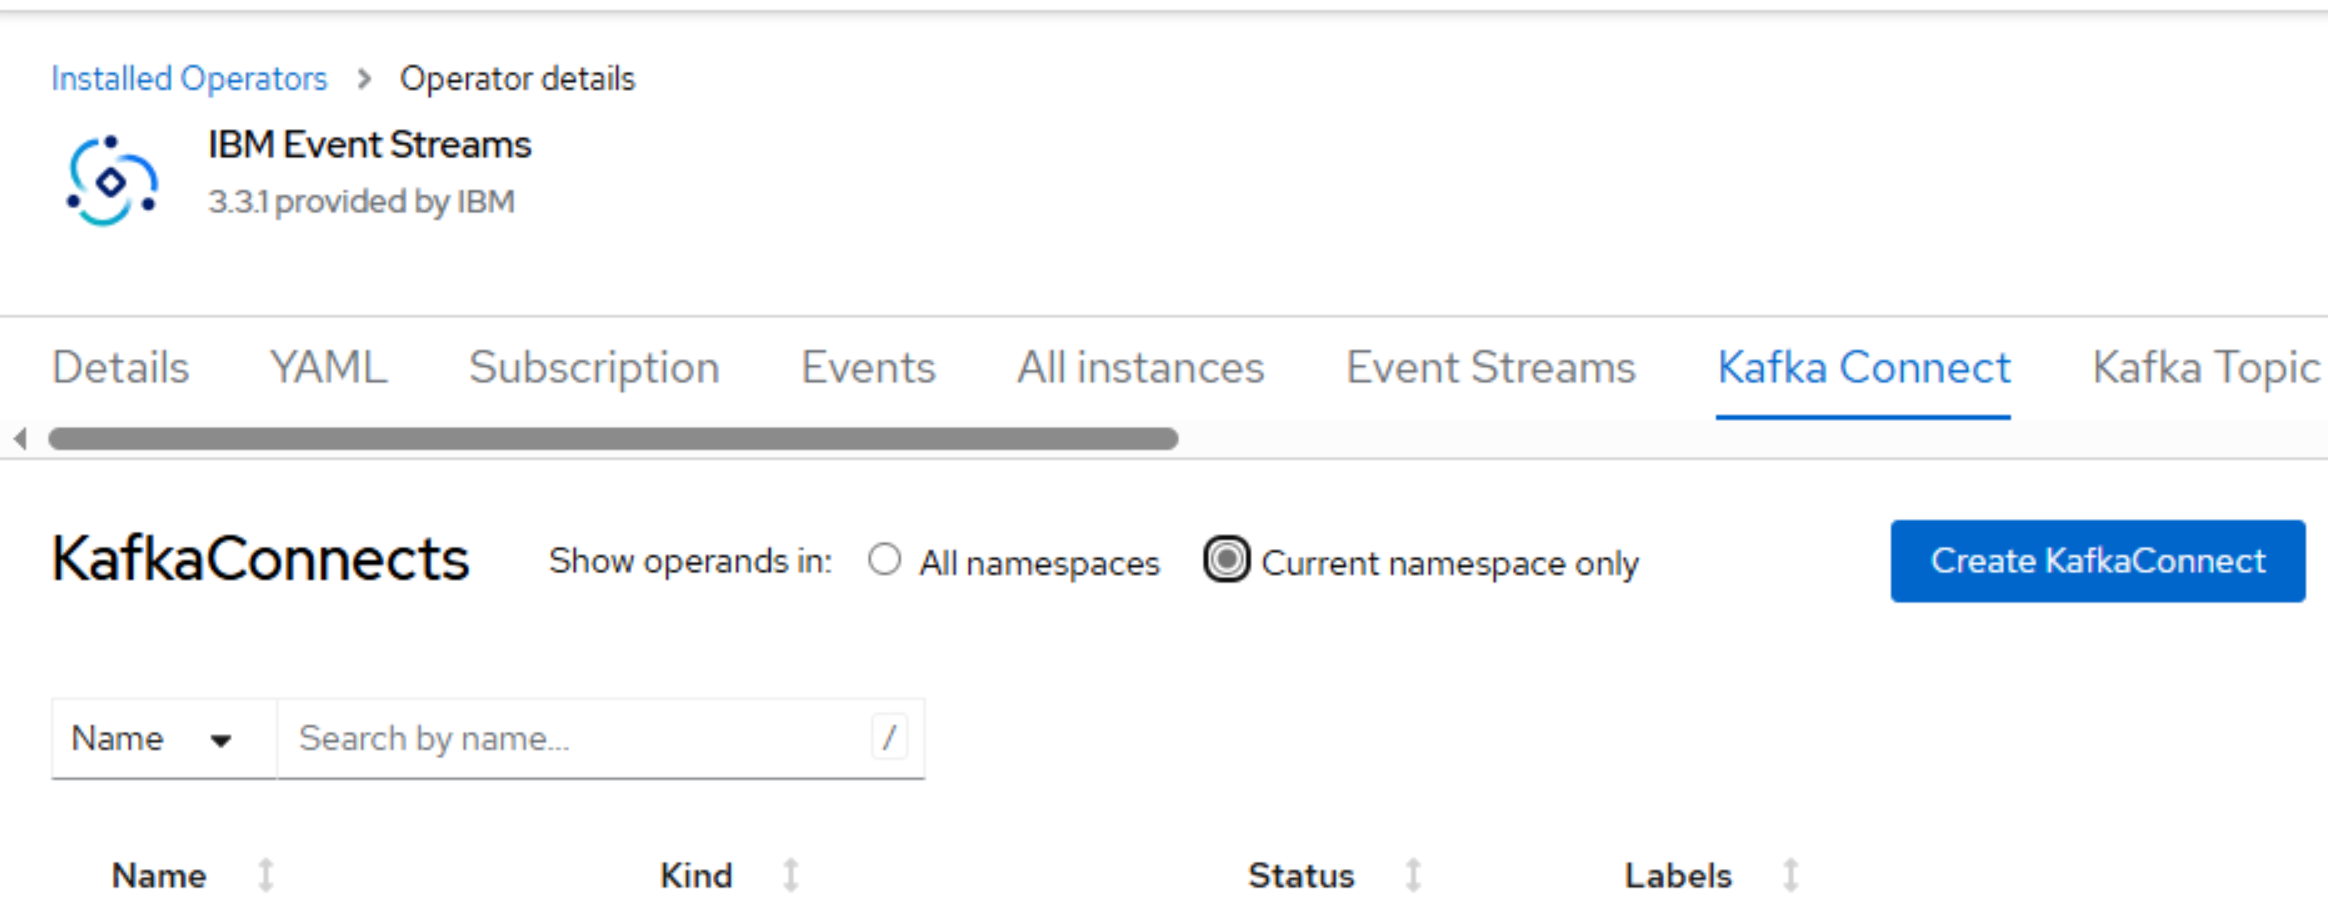The image size is (2328, 917).
Task: Click the breadcrumb separator chevron
Action: pyautogui.click(x=364, y=79)
